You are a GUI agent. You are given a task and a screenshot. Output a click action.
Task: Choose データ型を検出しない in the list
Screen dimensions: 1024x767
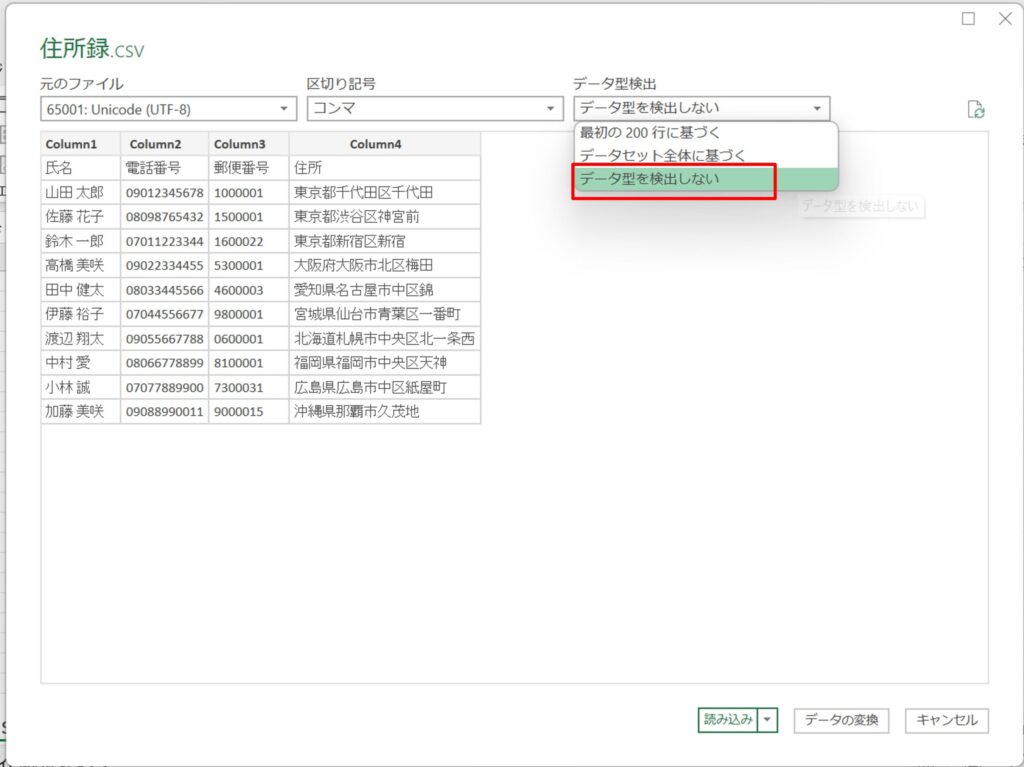705,178
